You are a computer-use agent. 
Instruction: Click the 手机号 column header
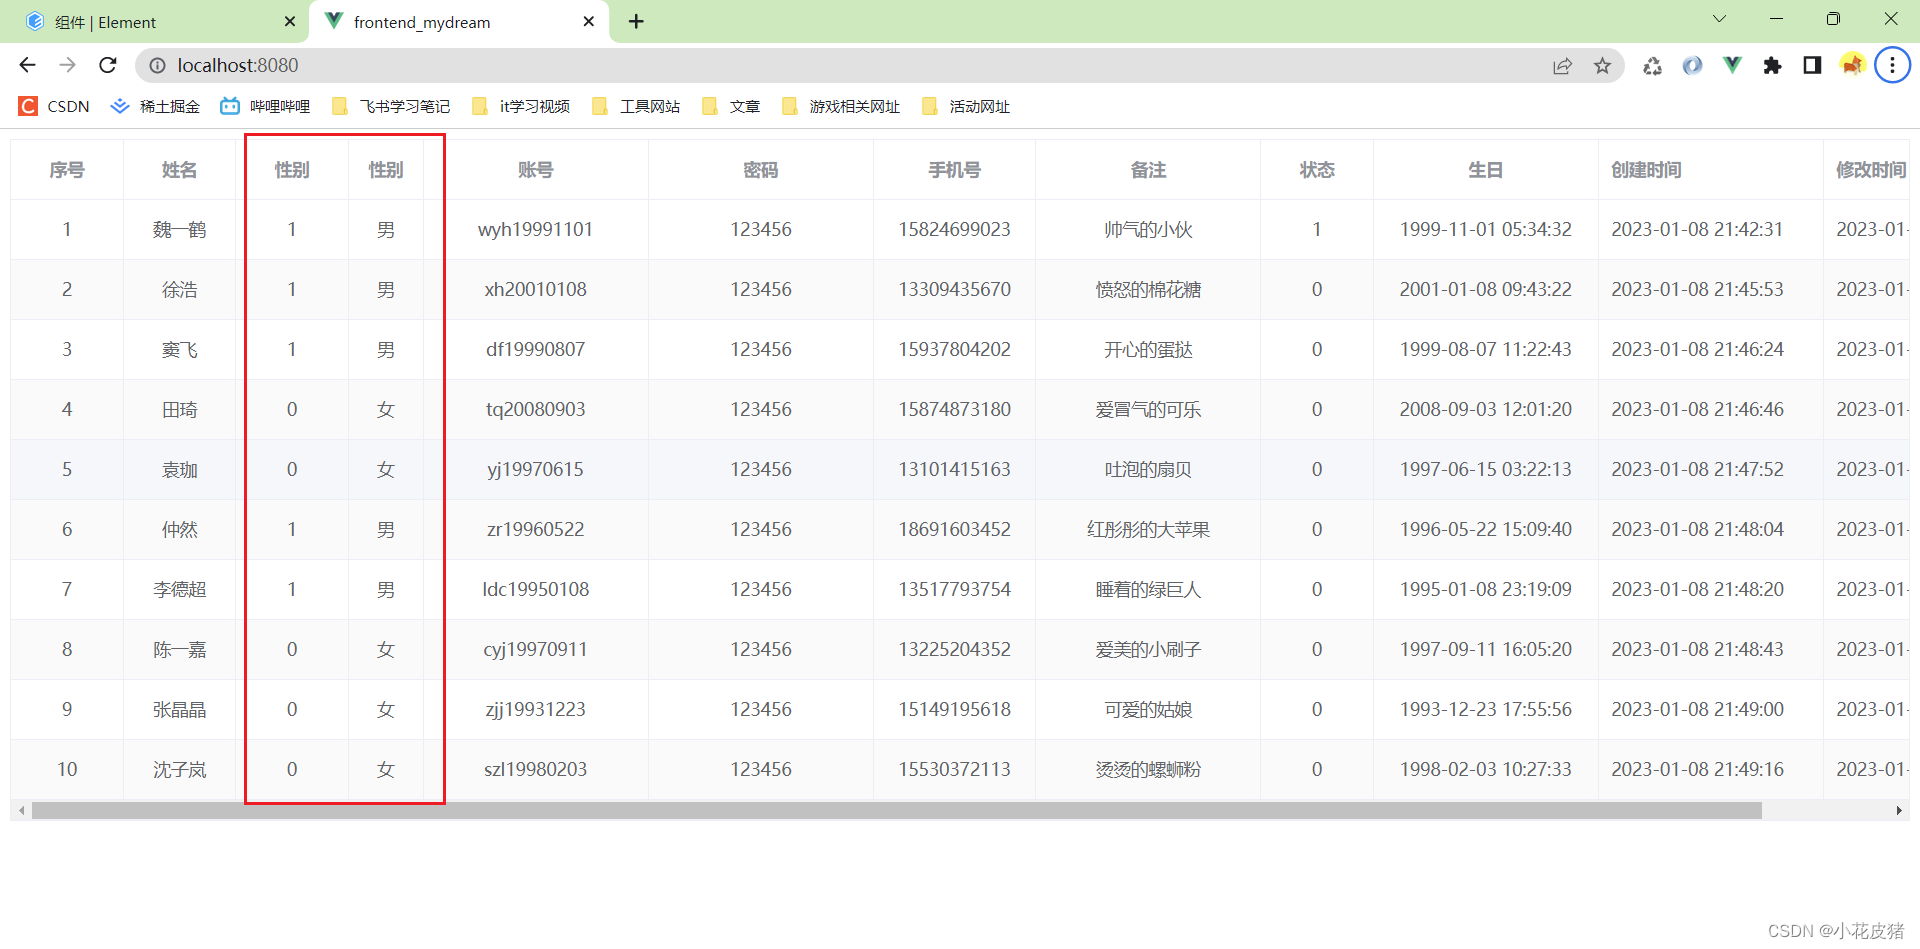pyautogui.click(x=955, y=170)
